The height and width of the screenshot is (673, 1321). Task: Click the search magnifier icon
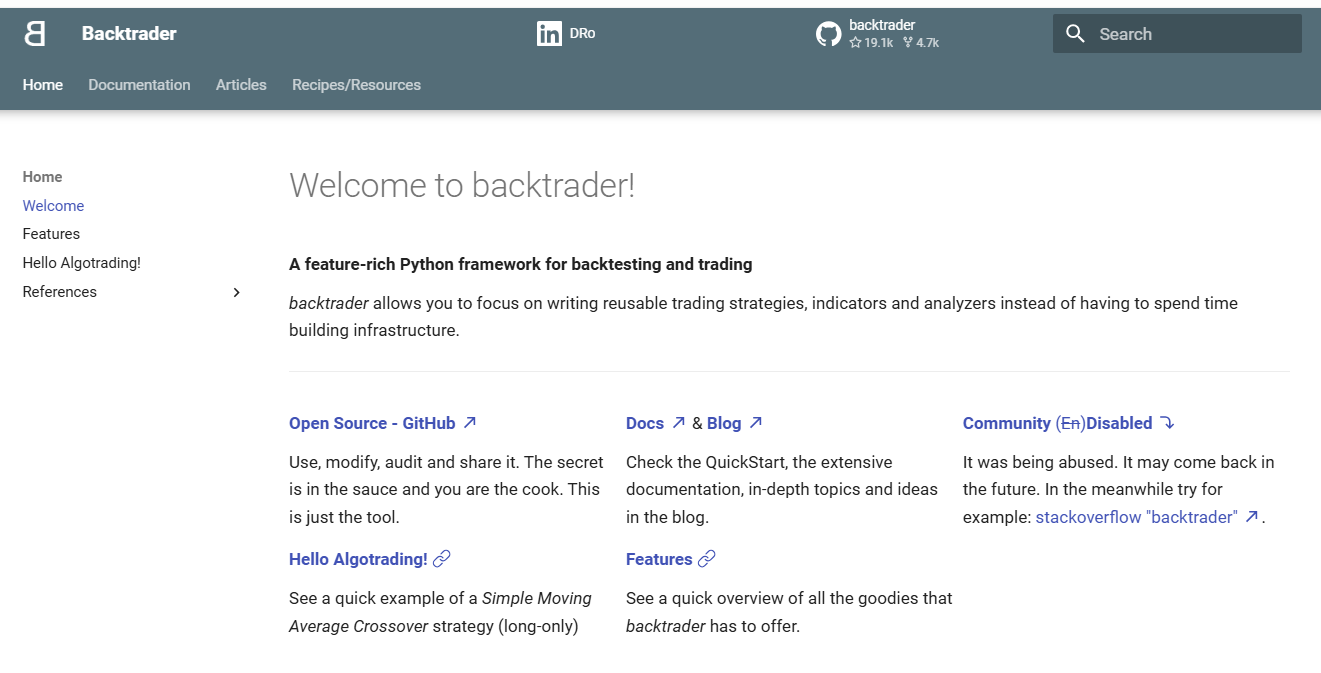coord(1075,34)
